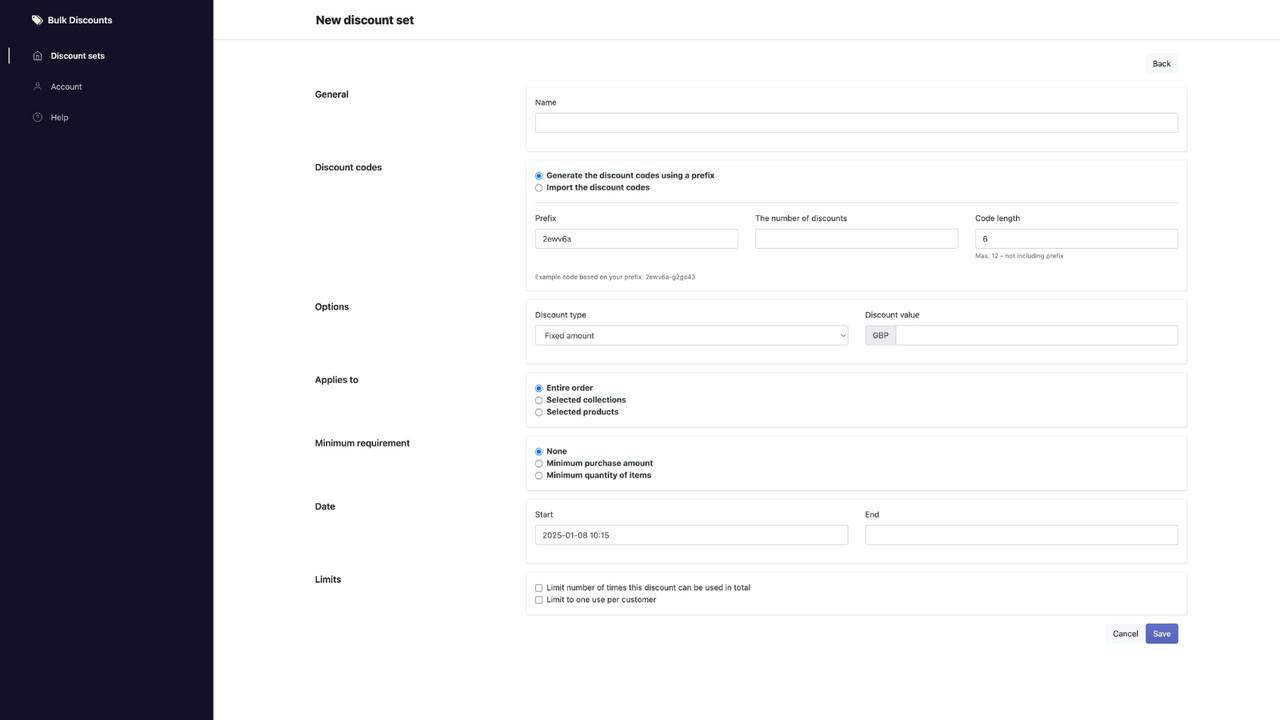
Task: Click the Name input field
Action: tap(856, 122)
